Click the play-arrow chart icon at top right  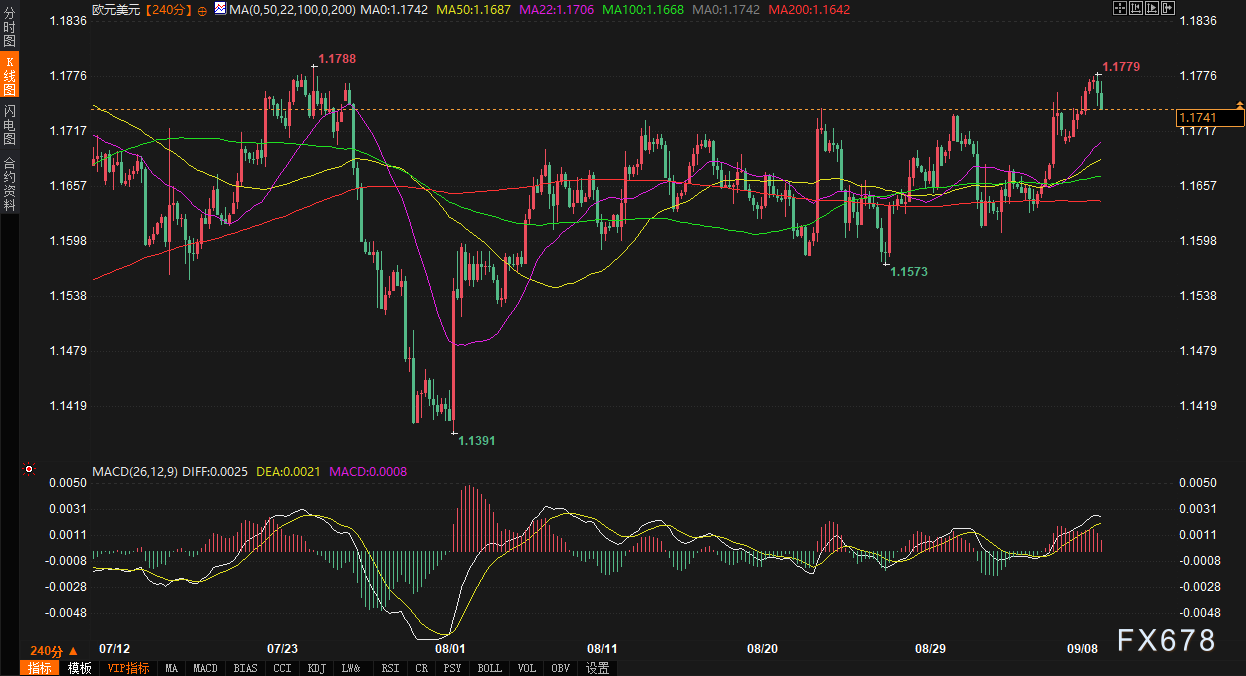[1150, 9]
